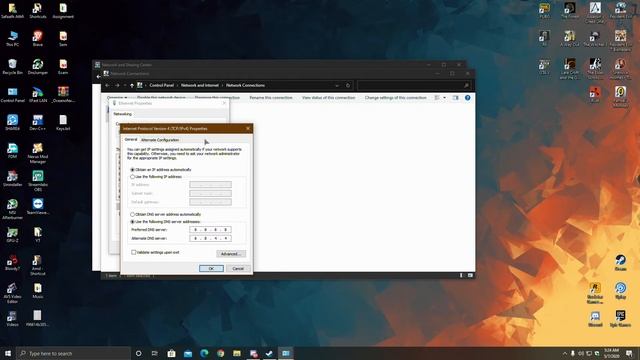640x360 pixels.
Task: Open Streamlabs OBS desktop icon
Action: [x=38, y=181]
